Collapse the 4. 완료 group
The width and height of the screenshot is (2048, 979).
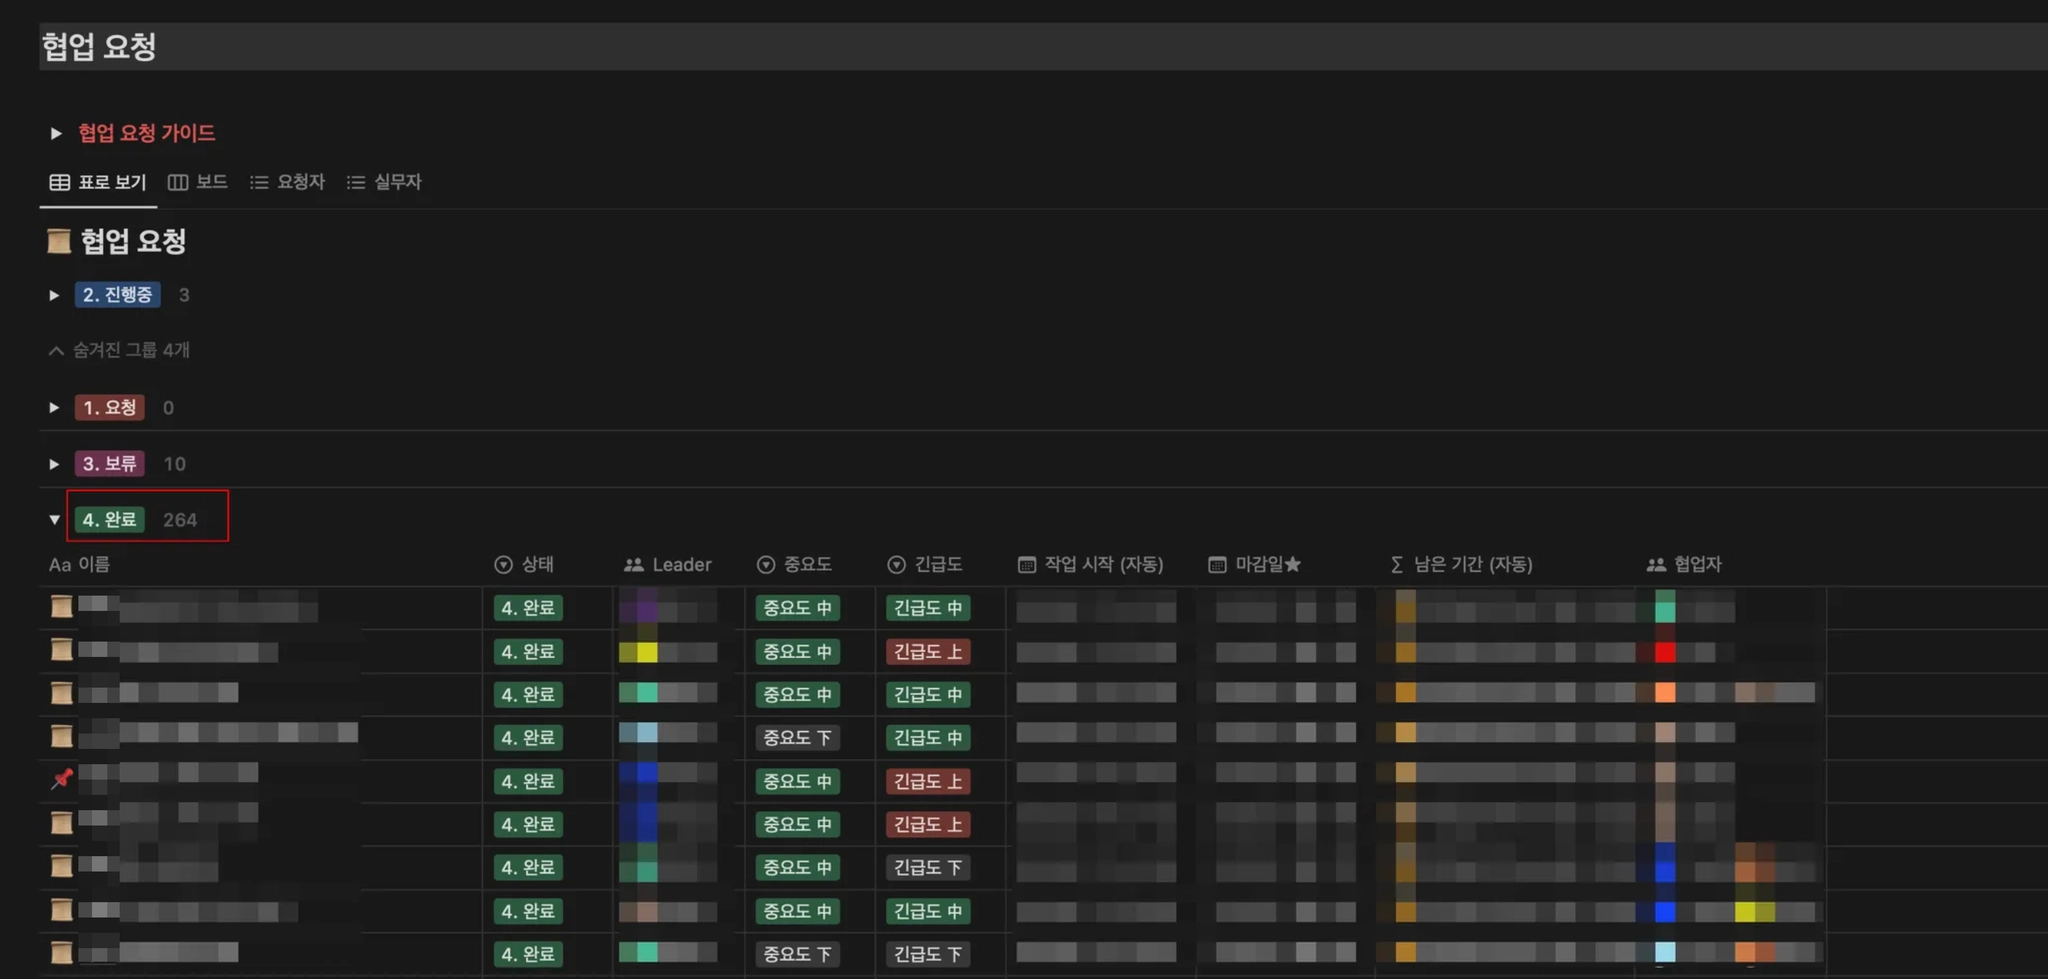[x=54, y=520]
